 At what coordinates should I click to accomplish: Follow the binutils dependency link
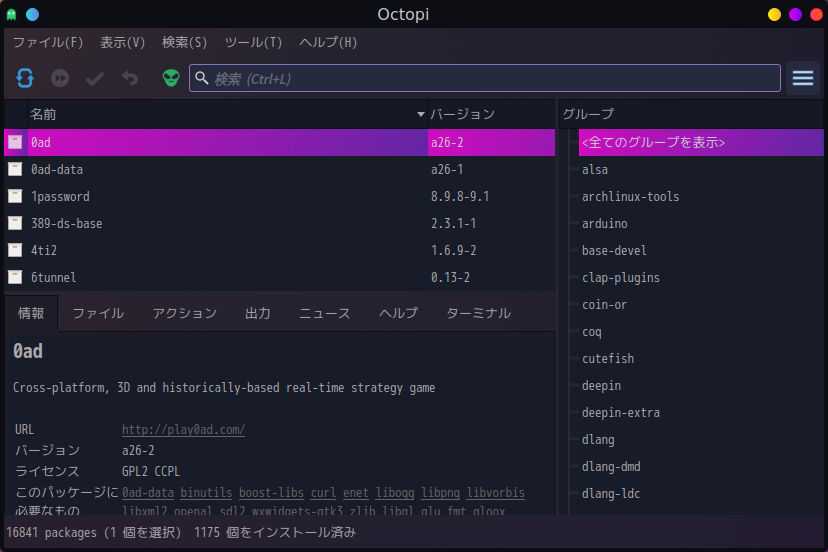[206, 492]
